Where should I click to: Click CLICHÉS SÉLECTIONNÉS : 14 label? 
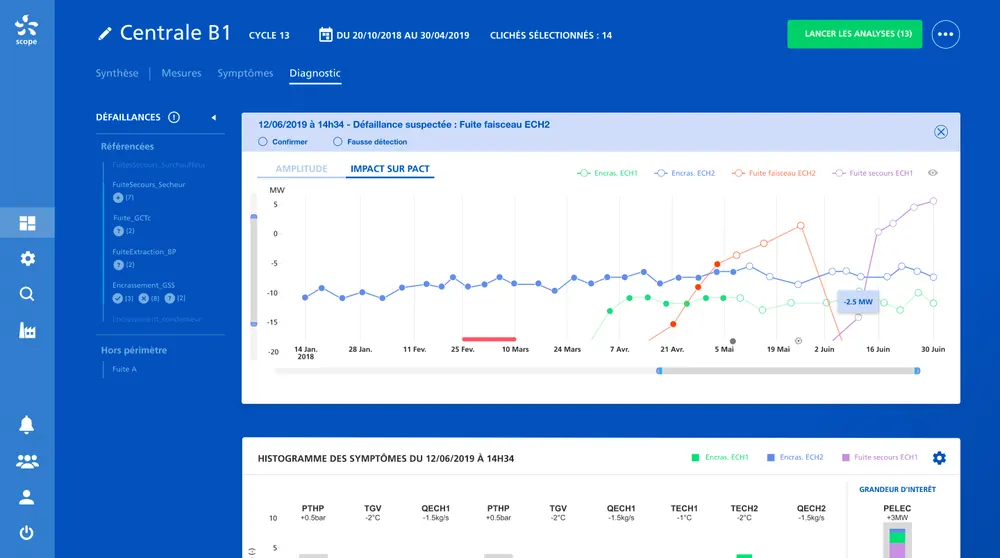tap(550, 36)
